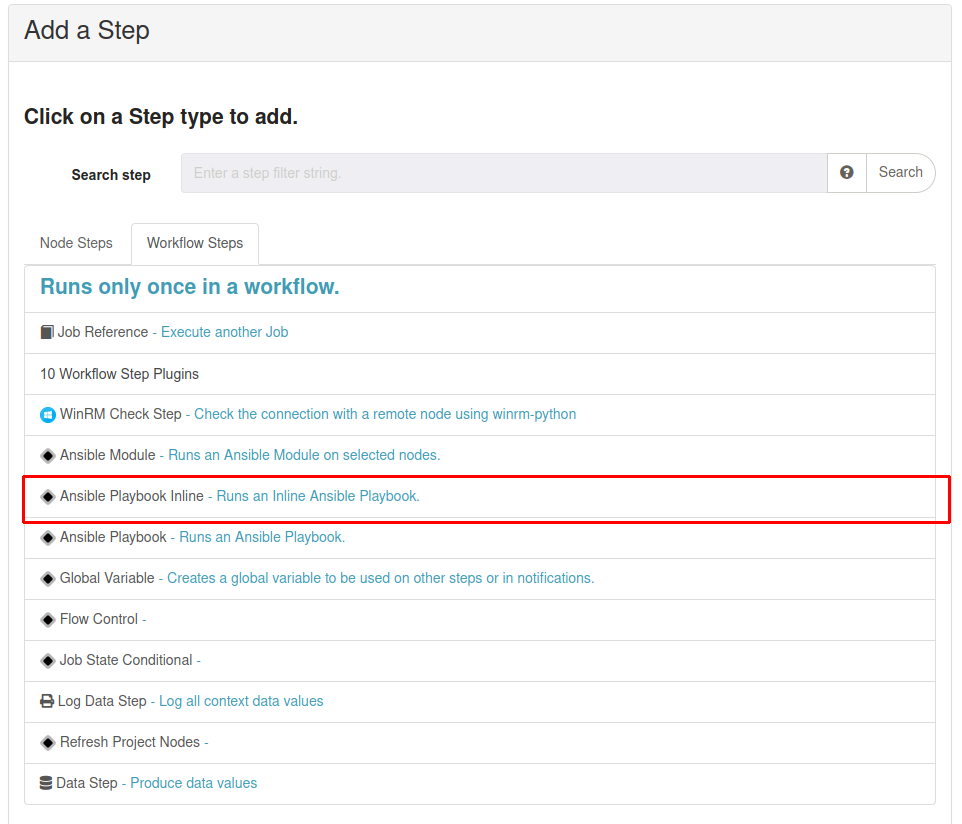Select the Ansible Playbook Inline step
Viewport: 962px width, 824px height.
click(480, 497)
